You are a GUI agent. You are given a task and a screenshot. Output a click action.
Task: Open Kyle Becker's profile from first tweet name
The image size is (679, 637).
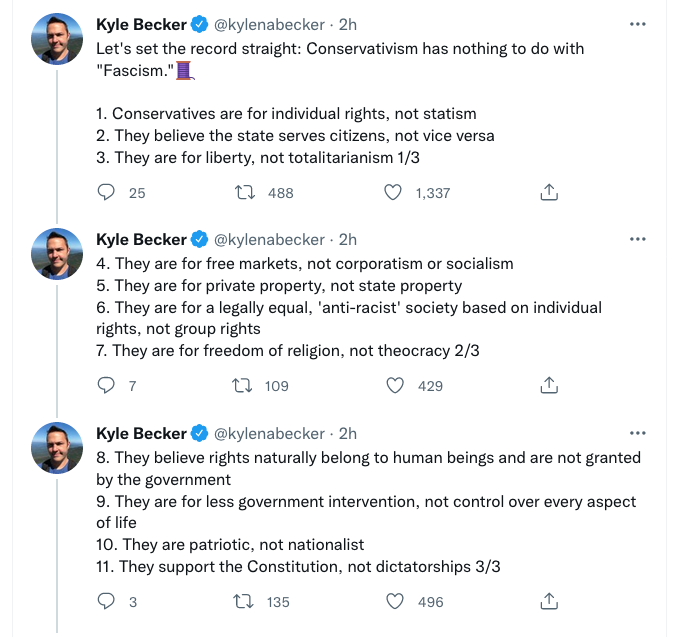click(x=141, y=24)
